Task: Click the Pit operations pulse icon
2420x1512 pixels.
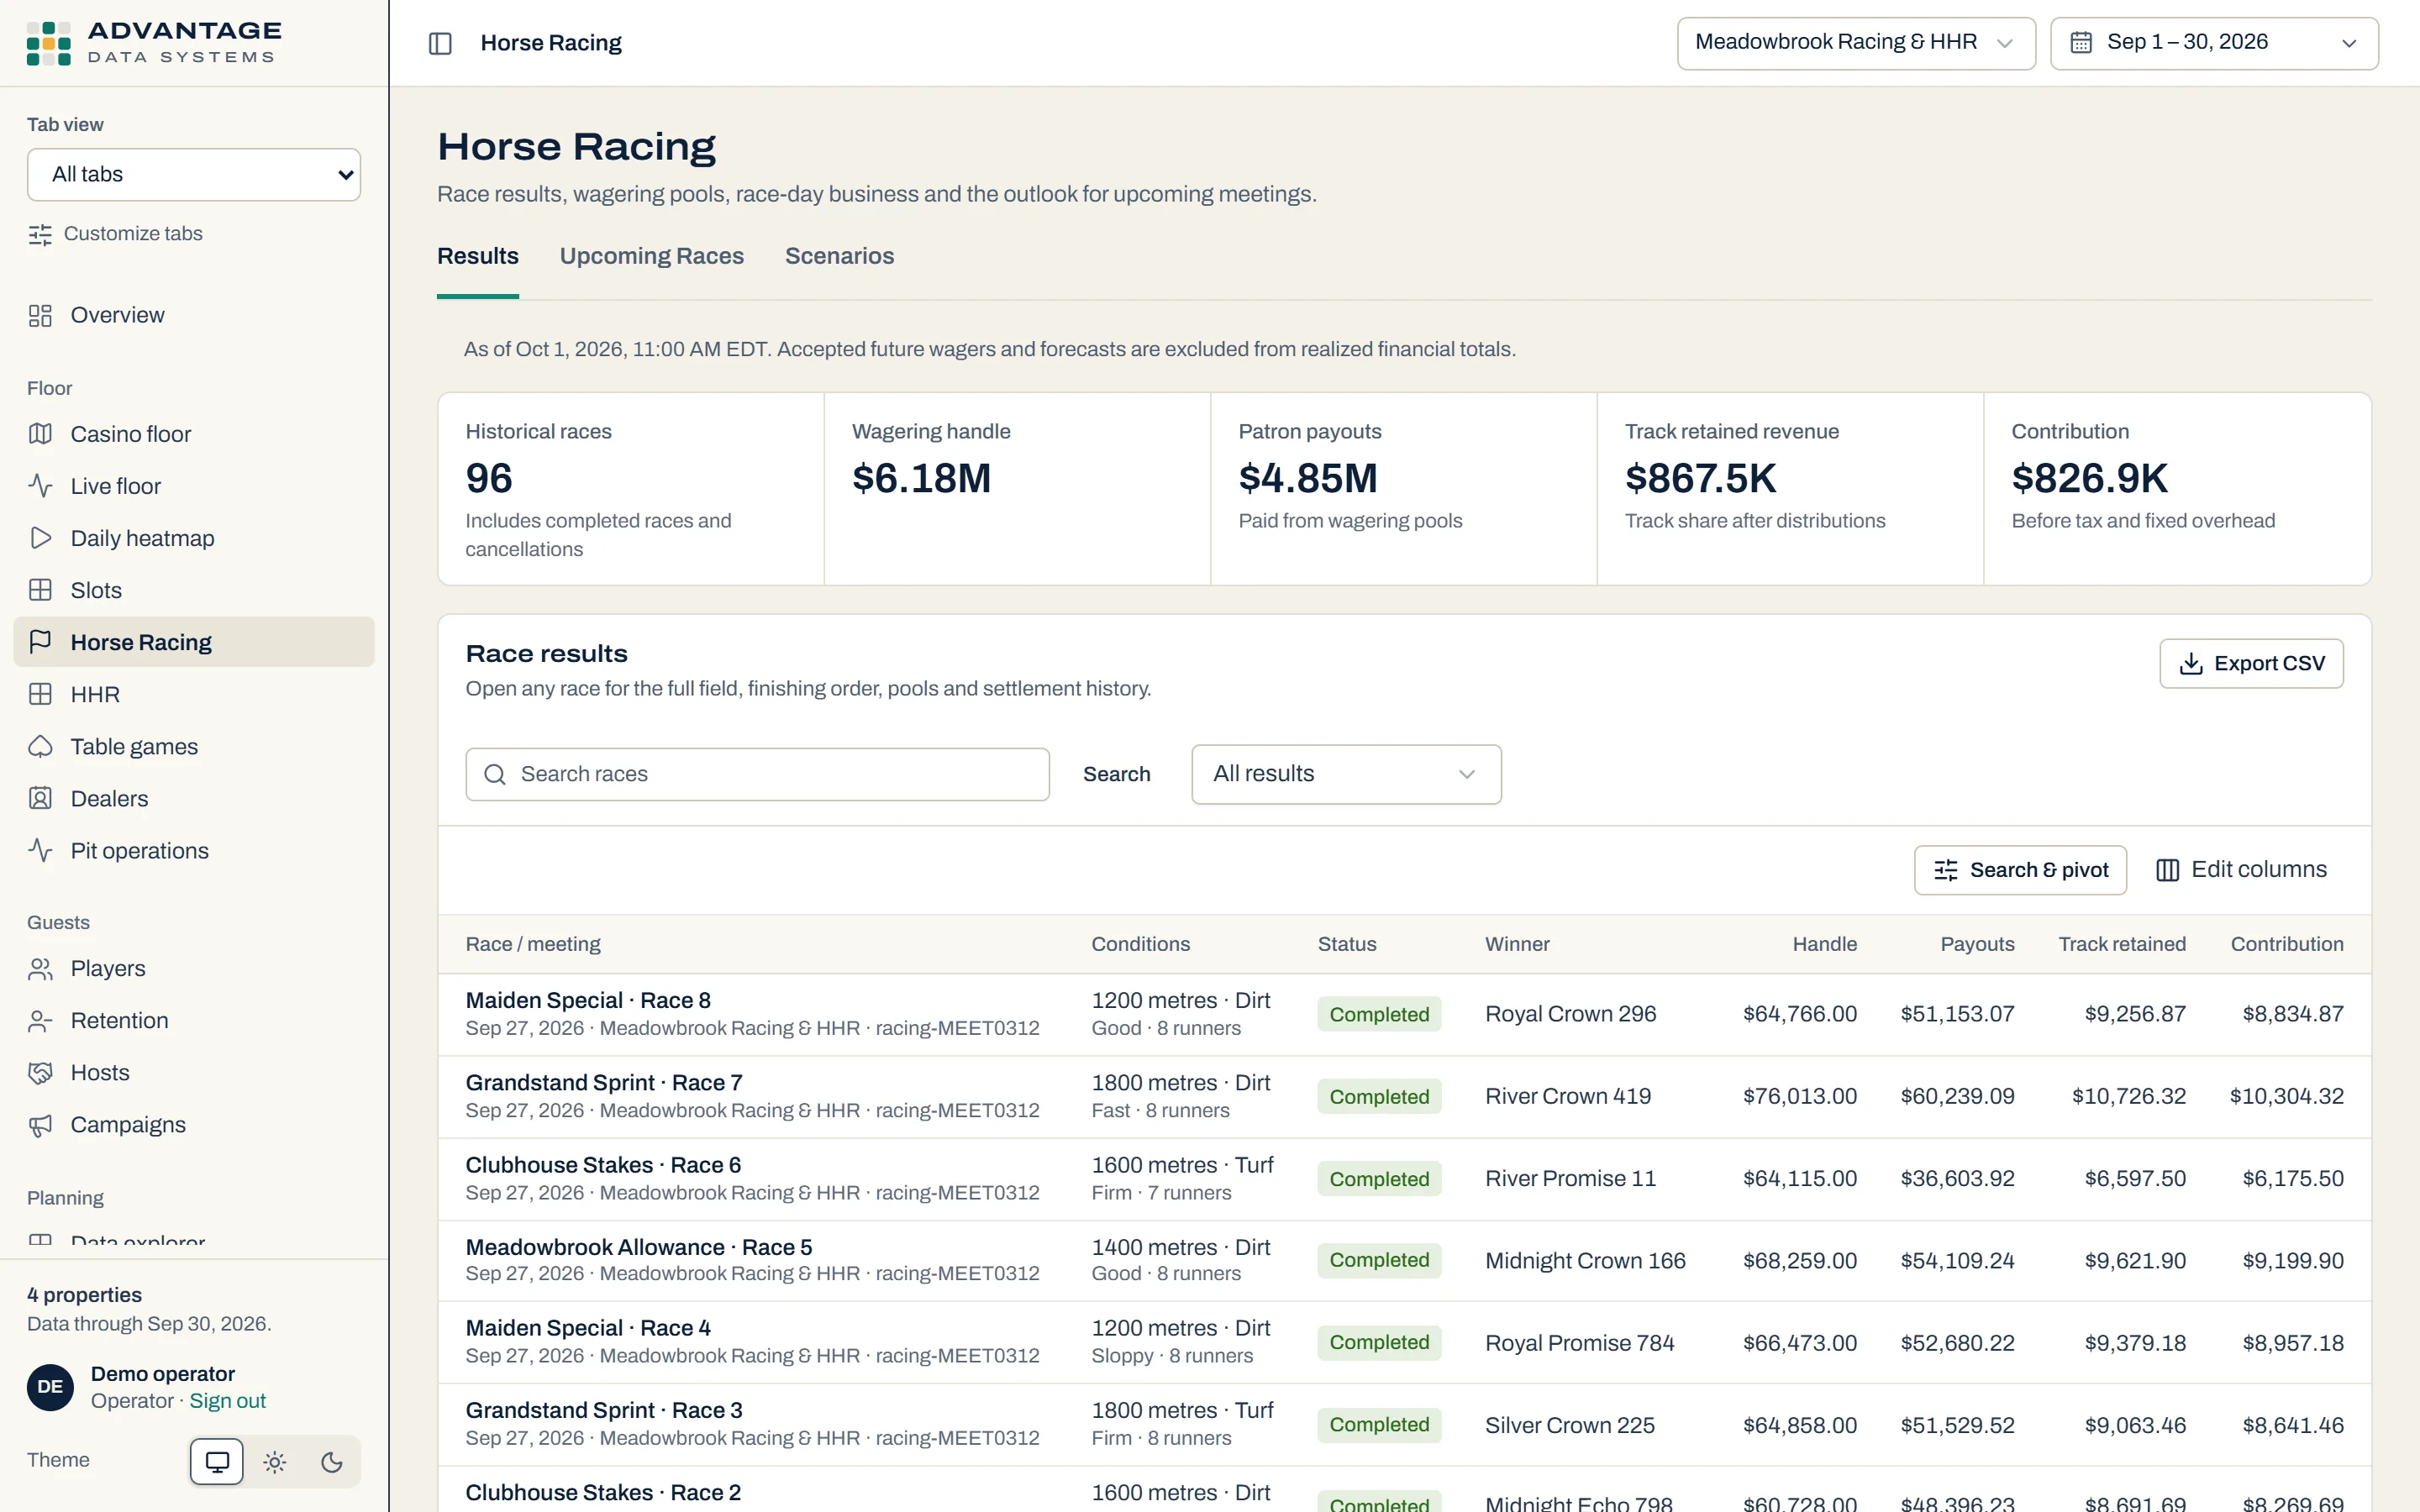Action: click(x=40, y=851)
